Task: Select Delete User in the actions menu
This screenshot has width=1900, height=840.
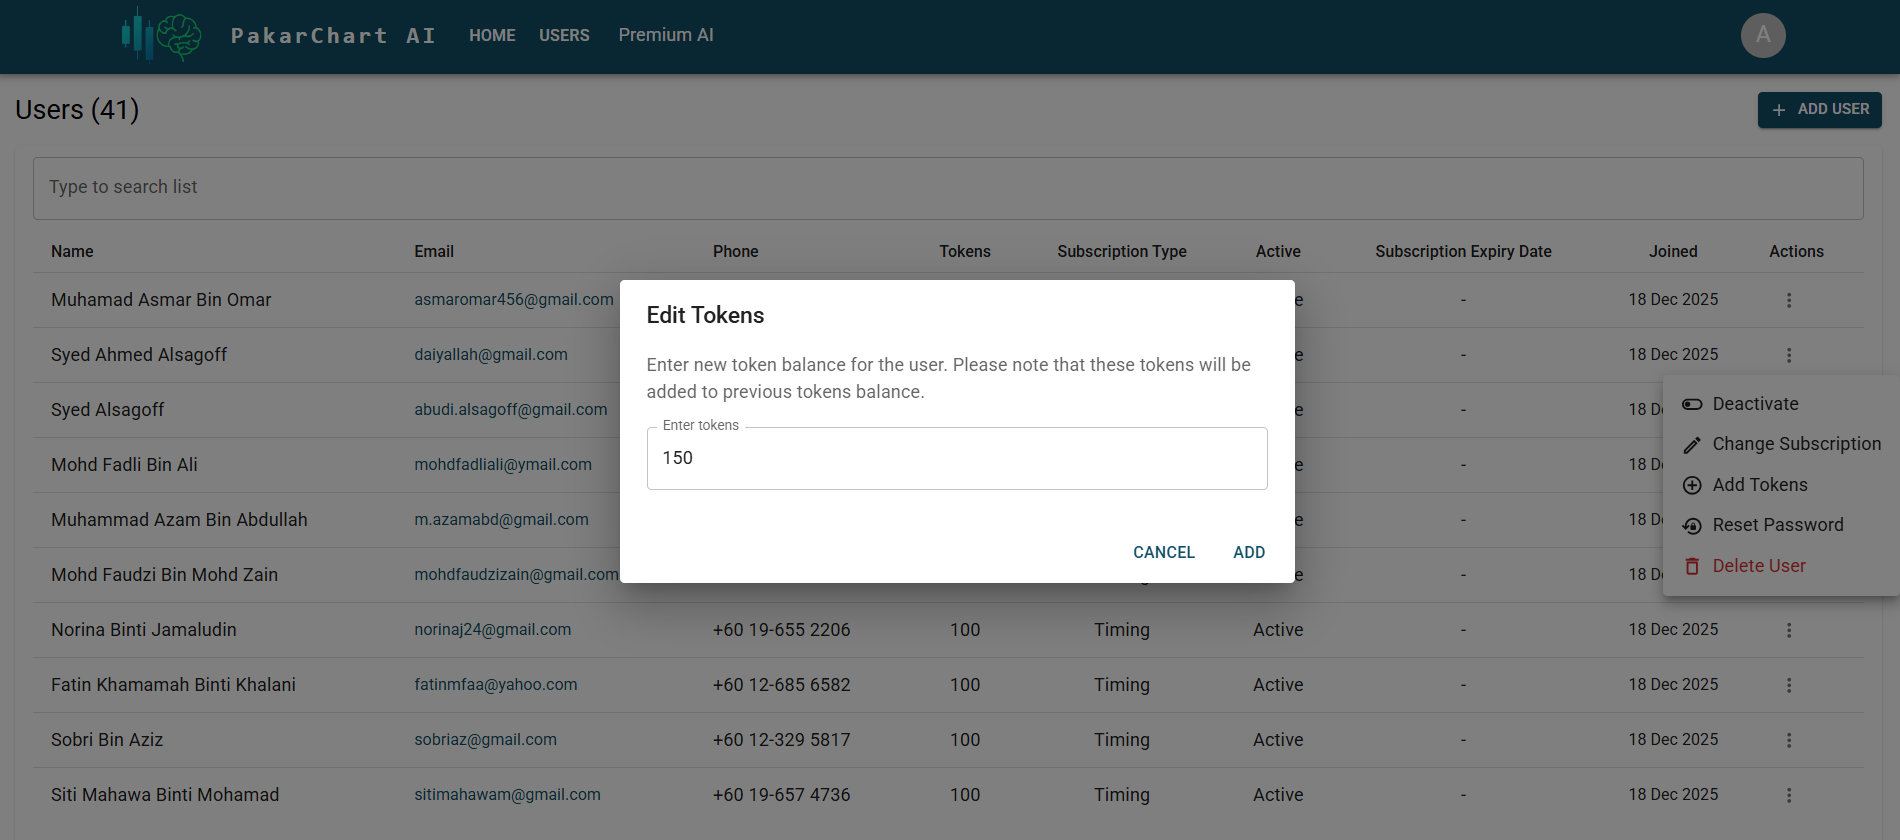Action: click(x=1758, y=566)
